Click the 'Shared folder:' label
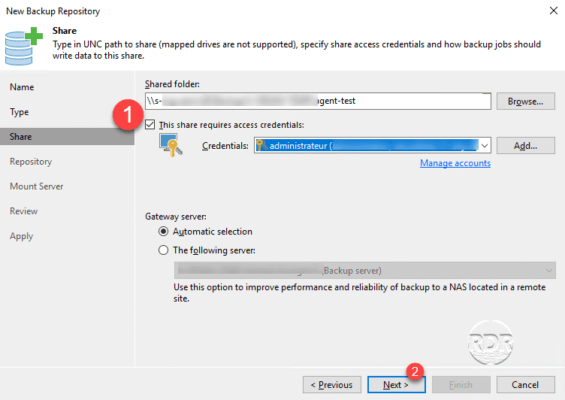The width and height of the screenshot is (565, 400). coord(172,84)
